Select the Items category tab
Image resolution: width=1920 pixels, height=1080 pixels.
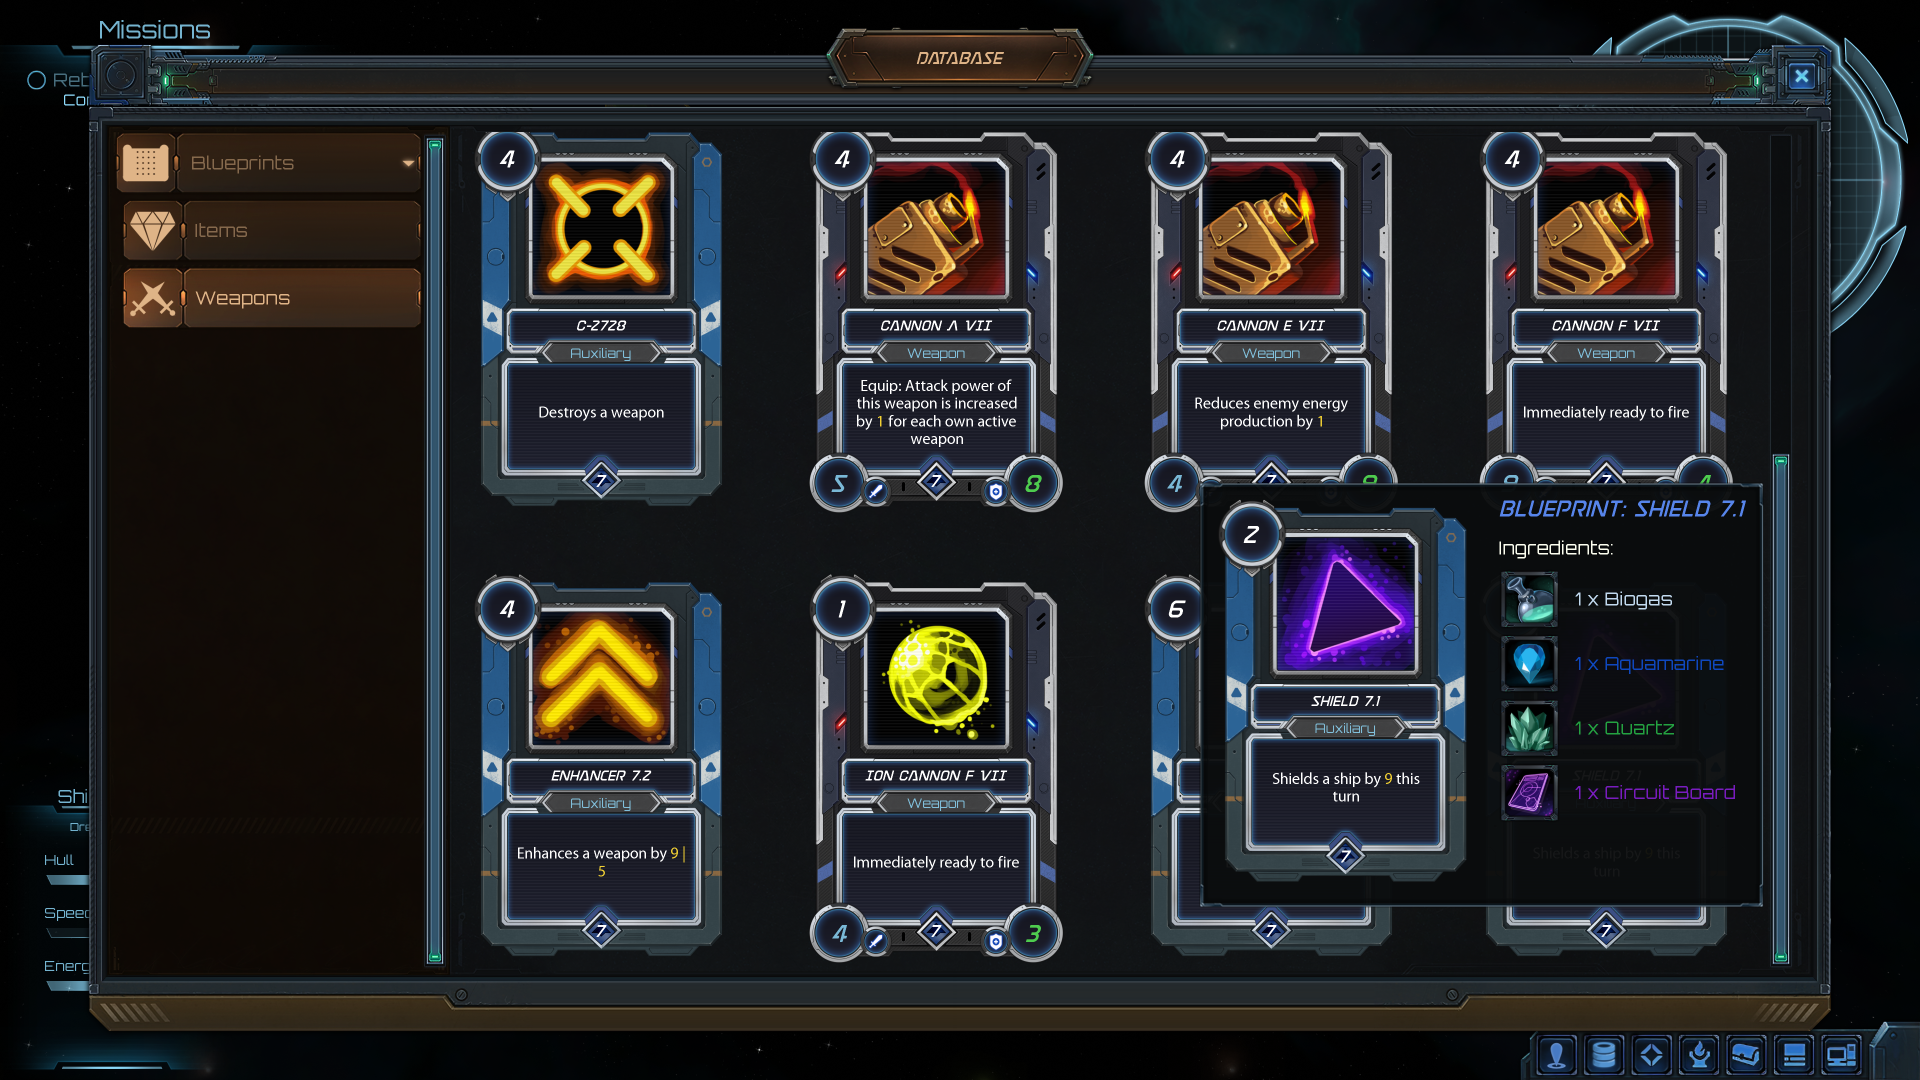click(x=272, y=230)
